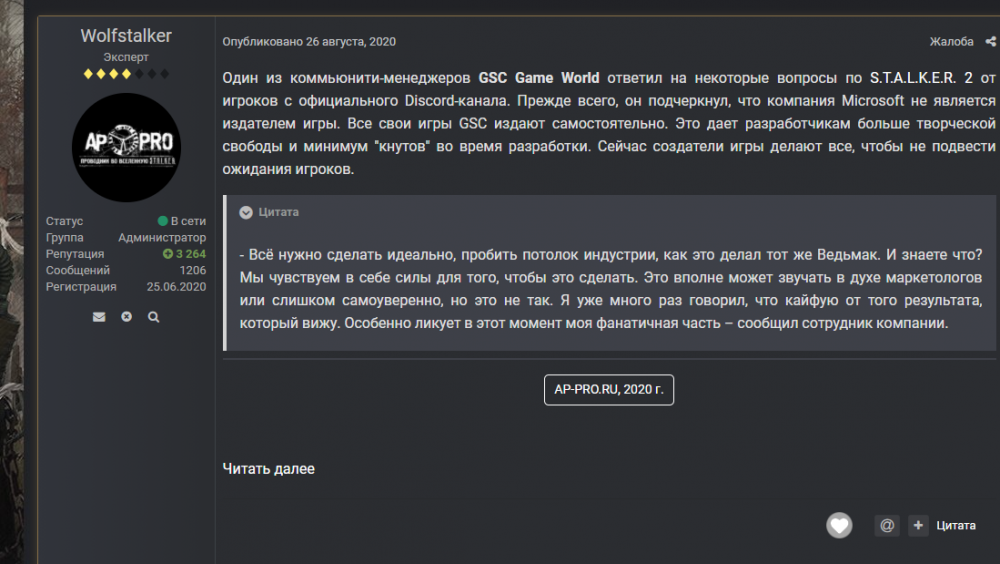
Task: Click the green reputation plus icon
Action: [x=168, y=254]
